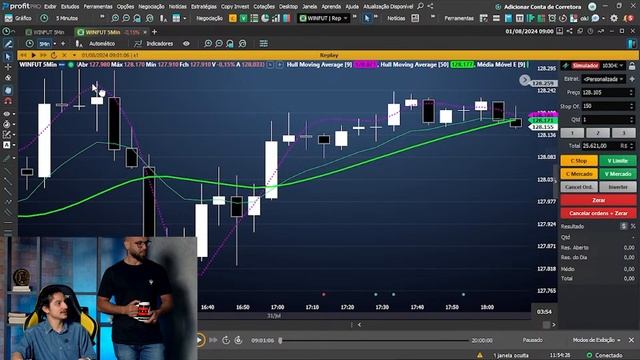Click the orange C buy icon in Negociação toolbar

pos(233,18)
